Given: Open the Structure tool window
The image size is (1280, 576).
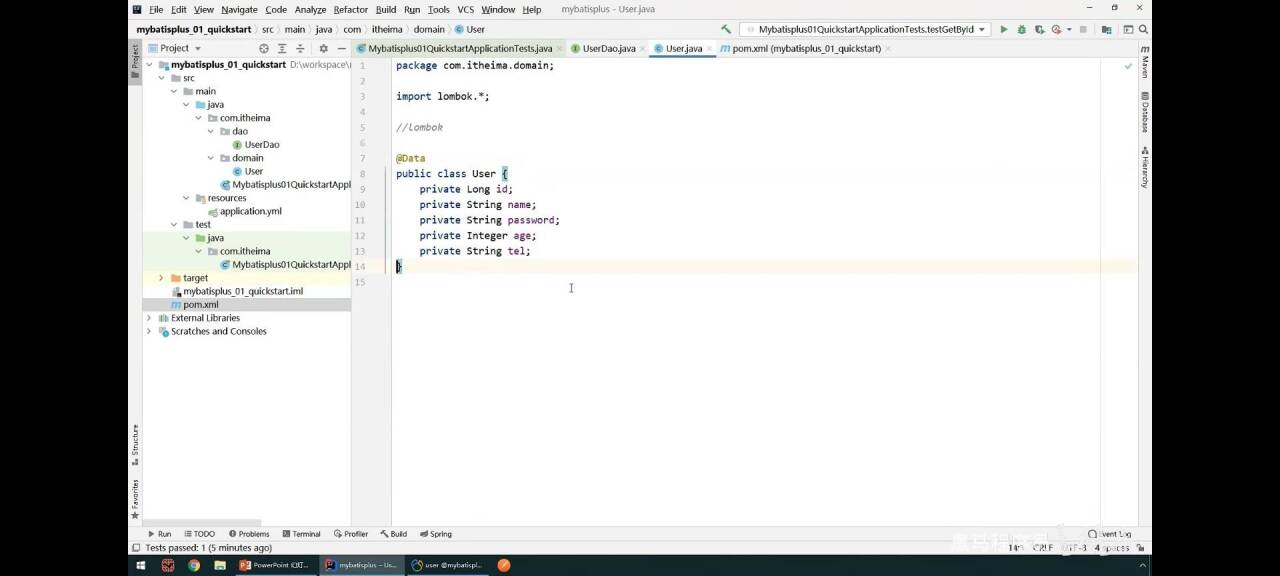Looking at the screenshot, I should click(135, 445).
